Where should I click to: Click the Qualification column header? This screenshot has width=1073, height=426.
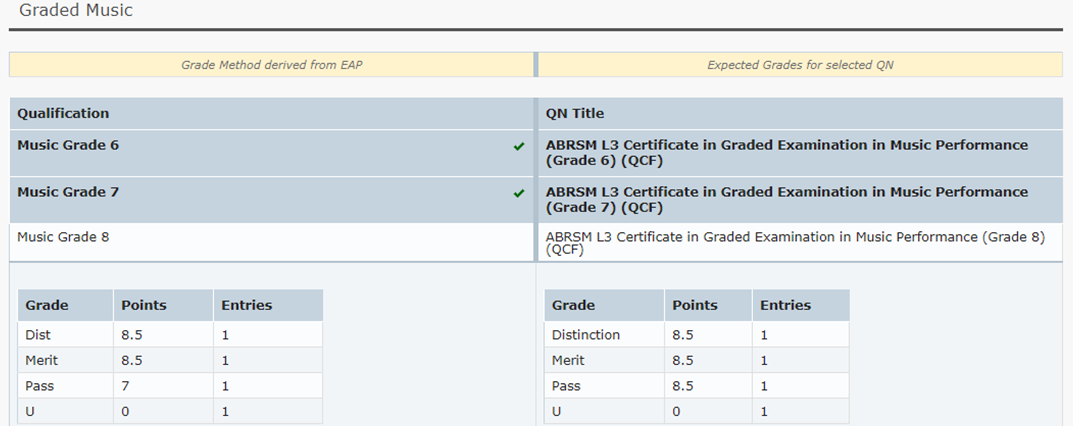(x=272, y=114)
